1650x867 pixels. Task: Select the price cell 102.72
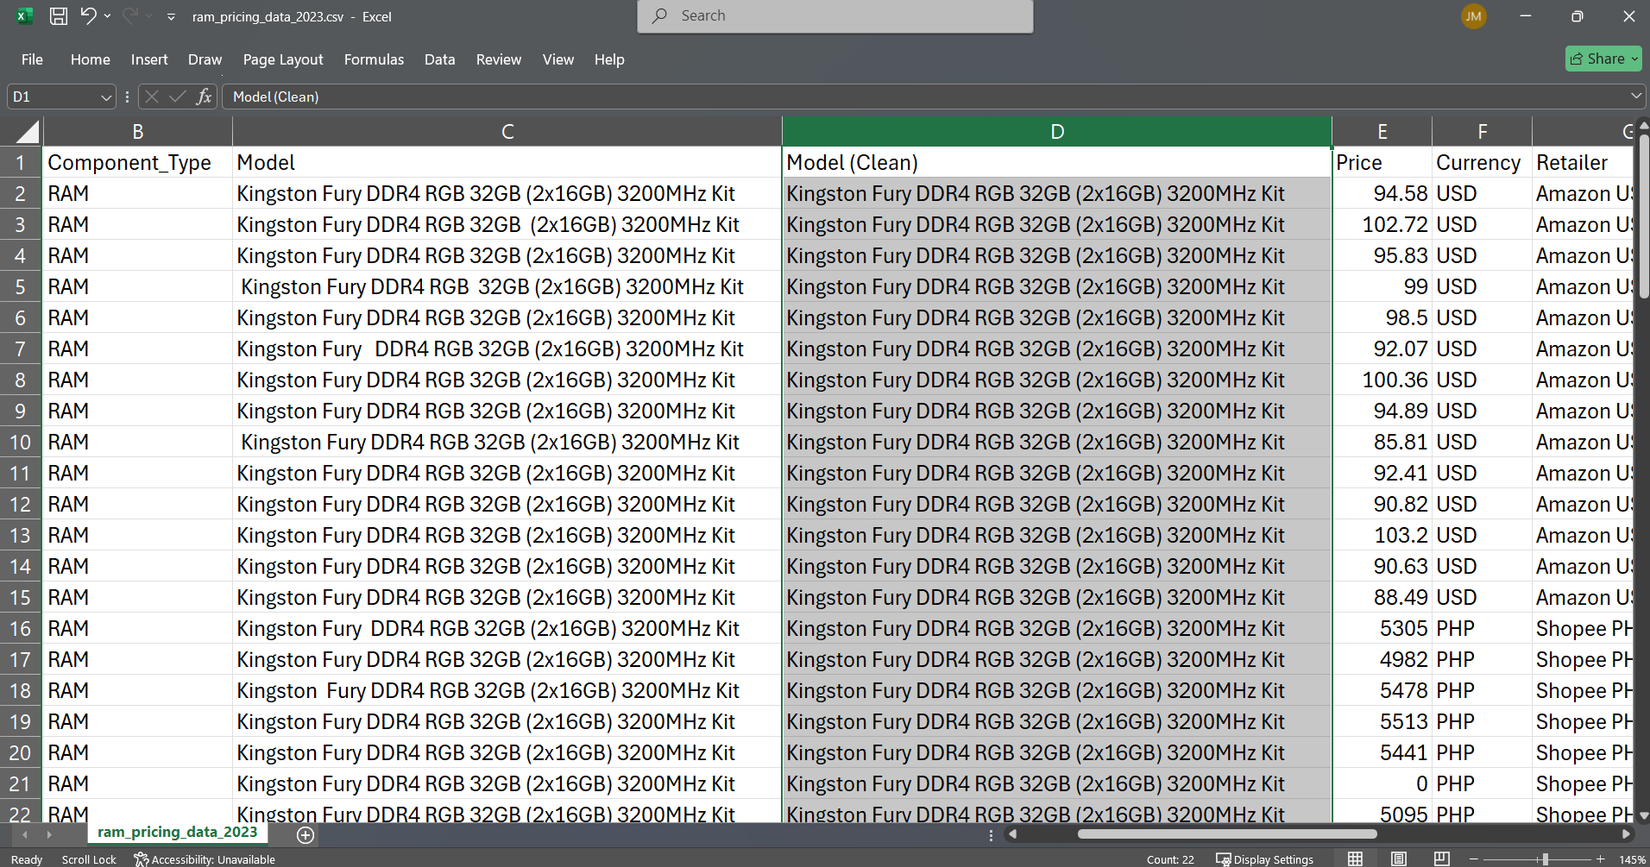click(1382, 225)
